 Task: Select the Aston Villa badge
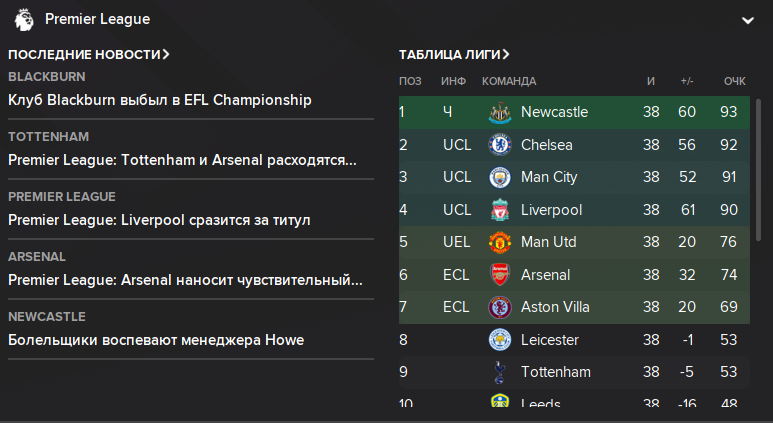[499, 307]
